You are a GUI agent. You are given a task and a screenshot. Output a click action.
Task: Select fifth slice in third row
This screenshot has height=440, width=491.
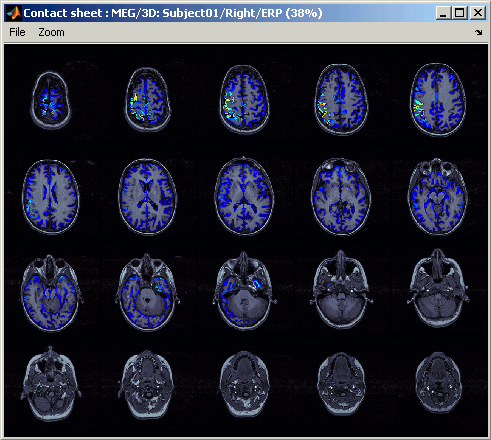tap(438, 289)
